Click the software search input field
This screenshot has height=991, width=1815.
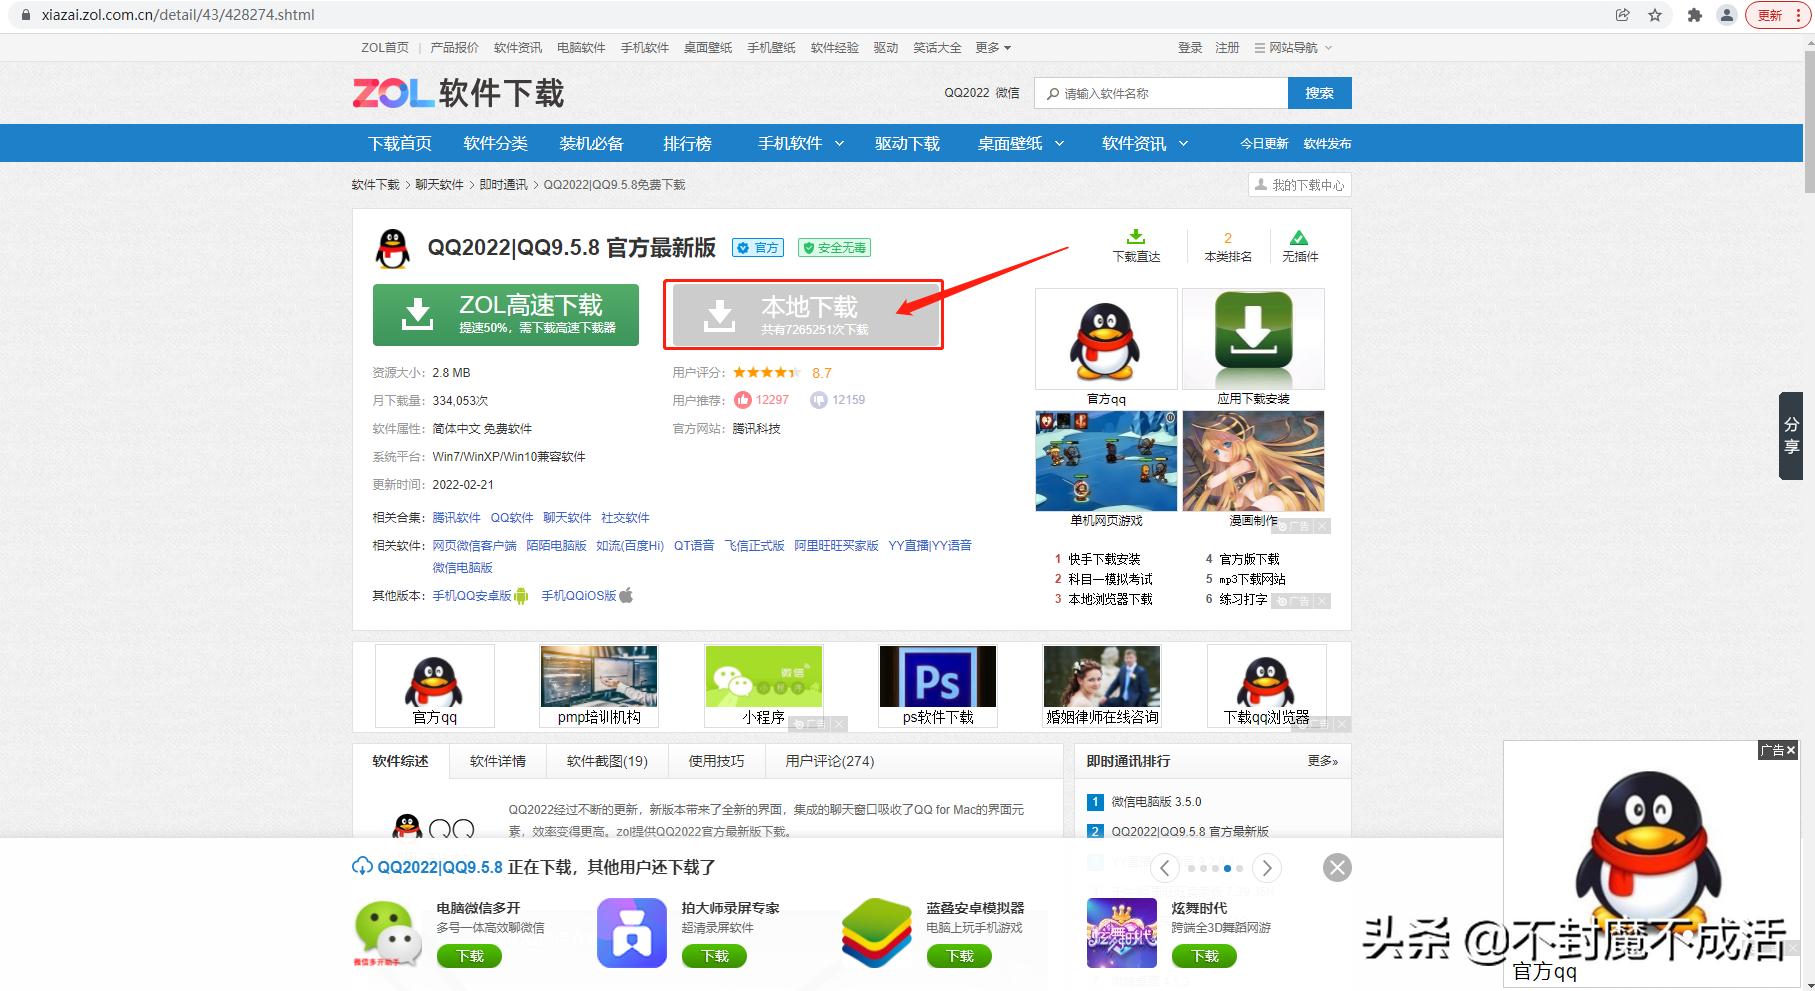pos(1160,92)
